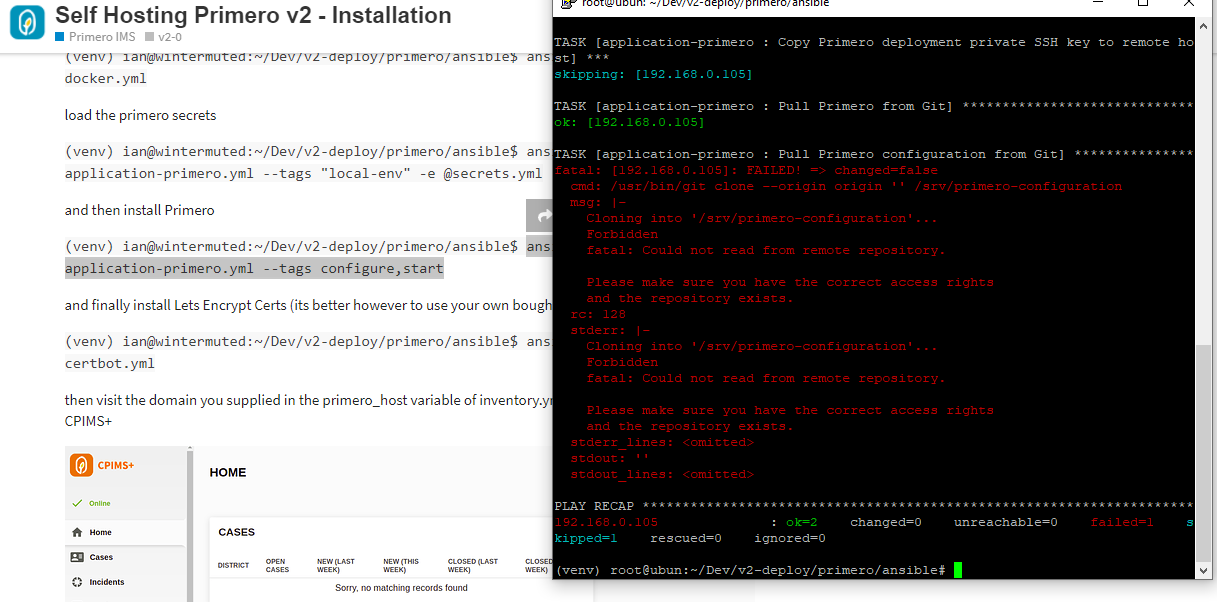Open the topic title "Self Hosting Primero v2 - Installation"
Screen dimensions: 1217x602
pos(253,15)
